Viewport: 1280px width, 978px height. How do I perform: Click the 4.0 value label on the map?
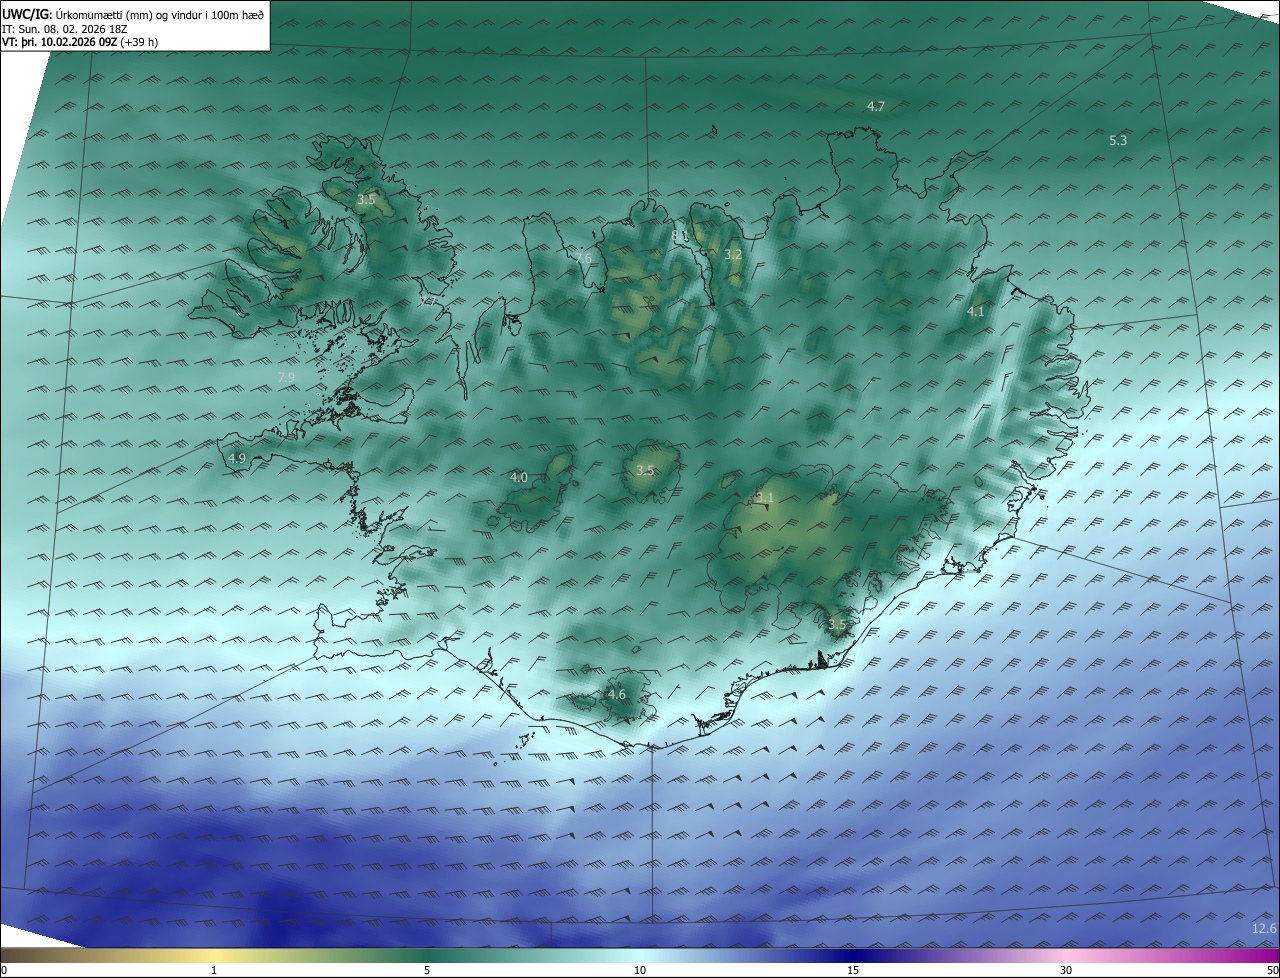519,478
